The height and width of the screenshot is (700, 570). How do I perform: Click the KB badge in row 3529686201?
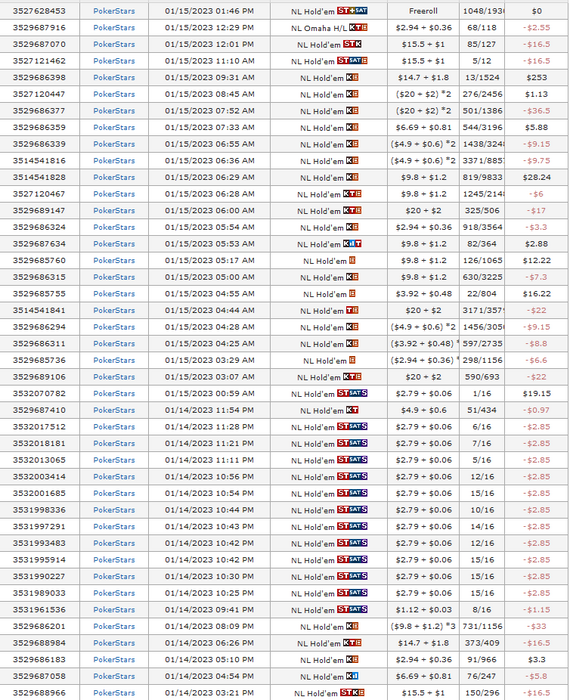[x=352, y=626]
